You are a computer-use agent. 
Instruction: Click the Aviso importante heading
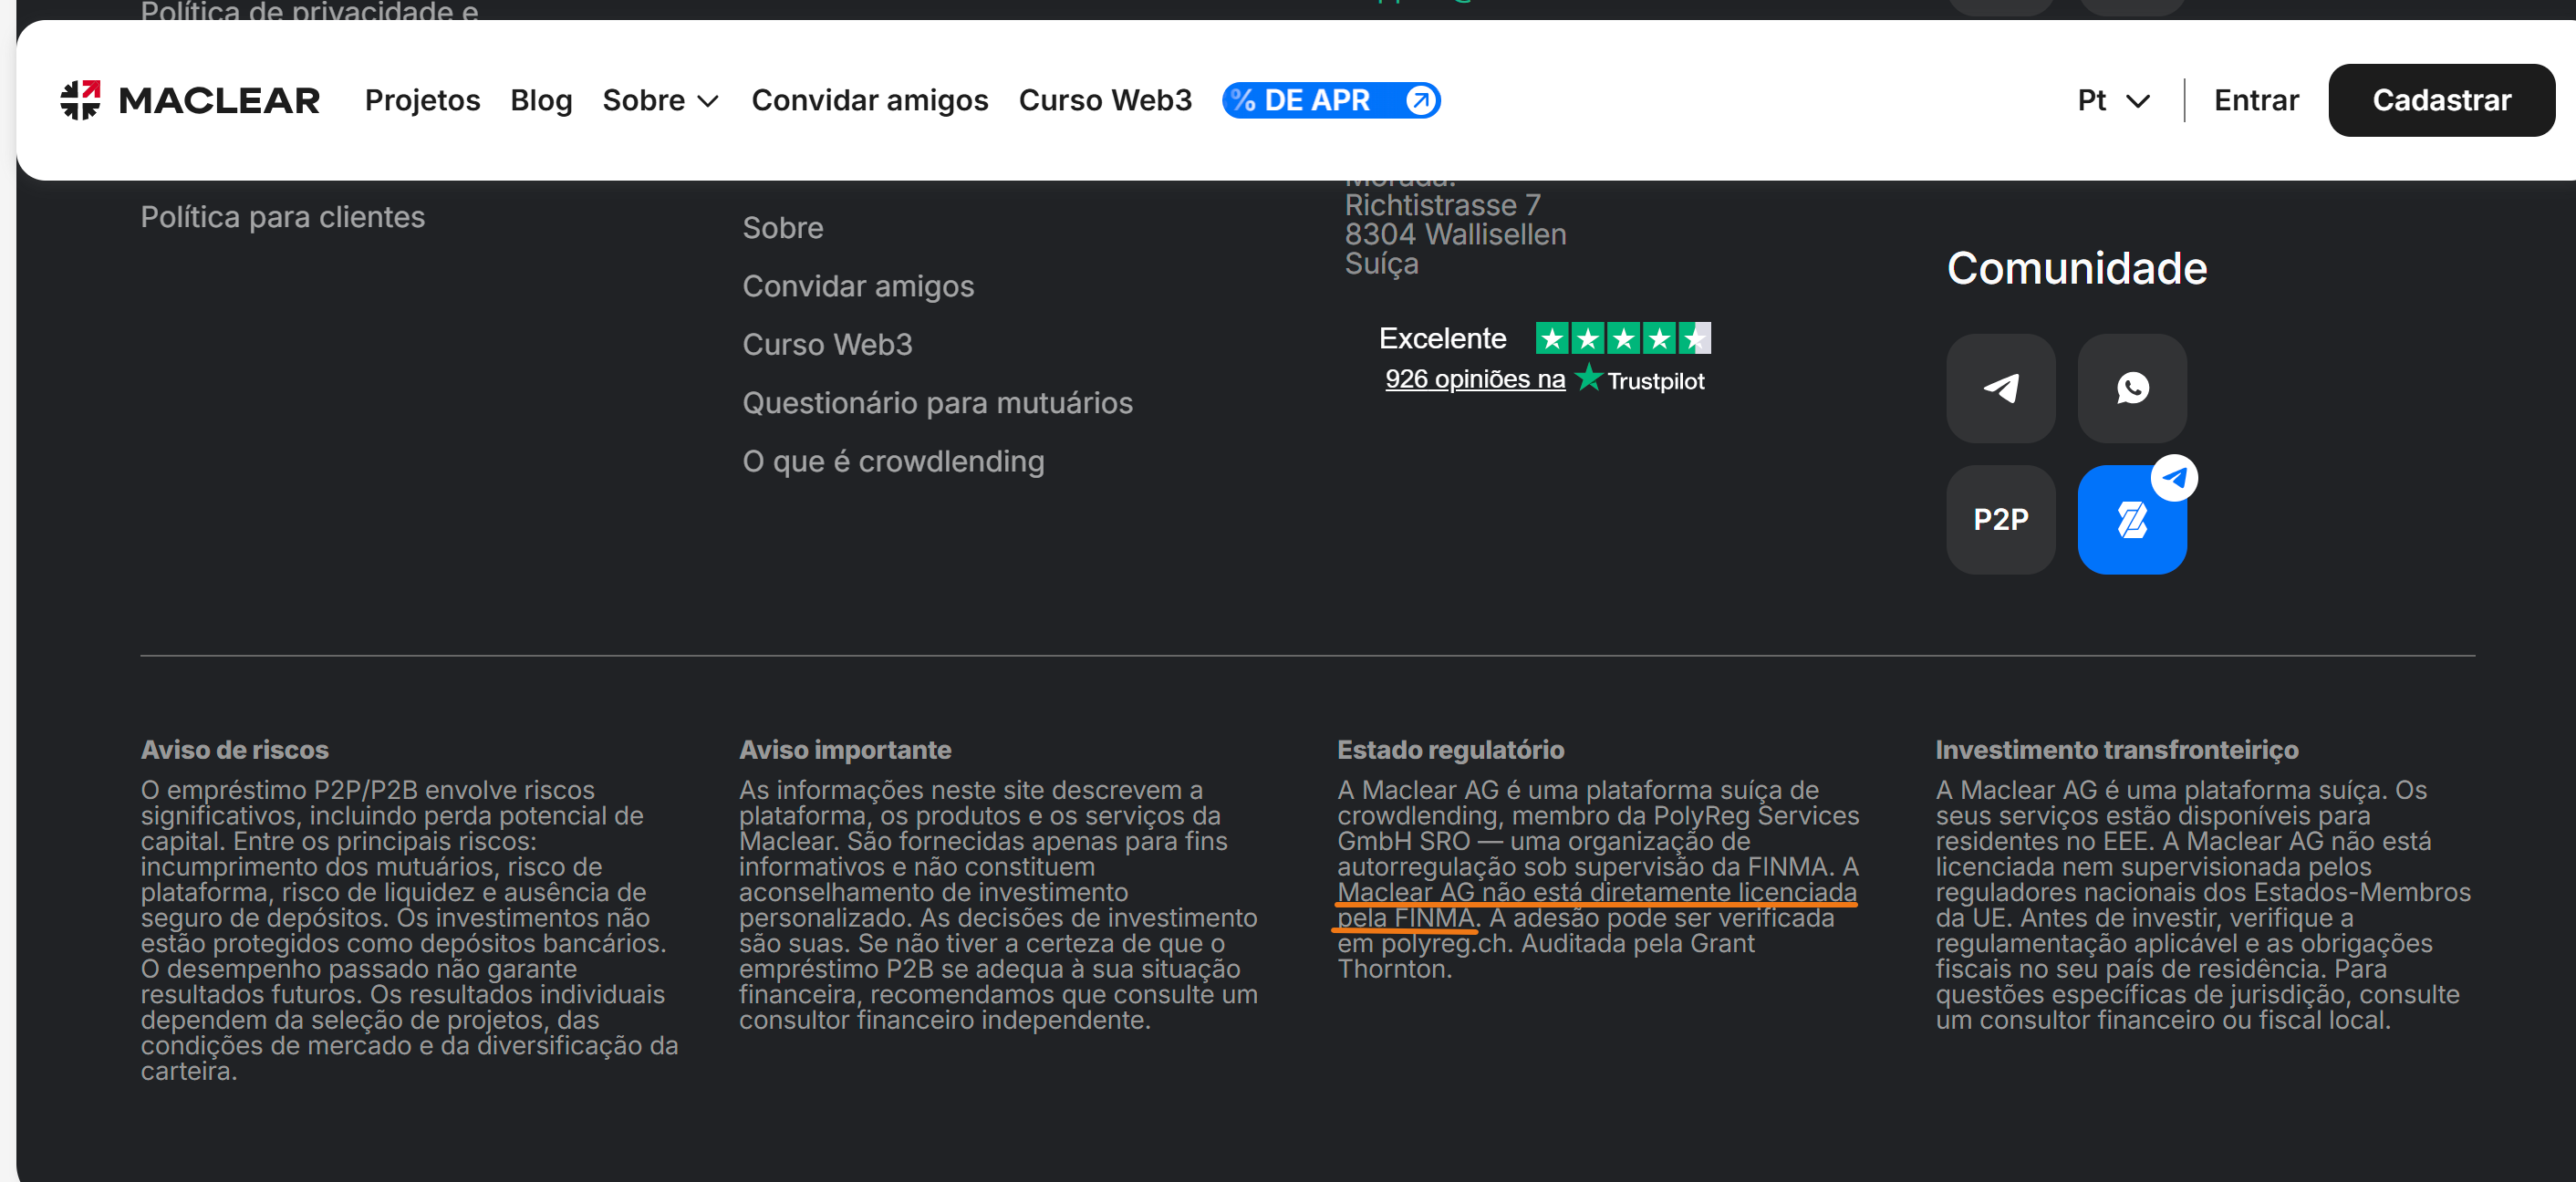pyautogui.click(x=844, y=749)
